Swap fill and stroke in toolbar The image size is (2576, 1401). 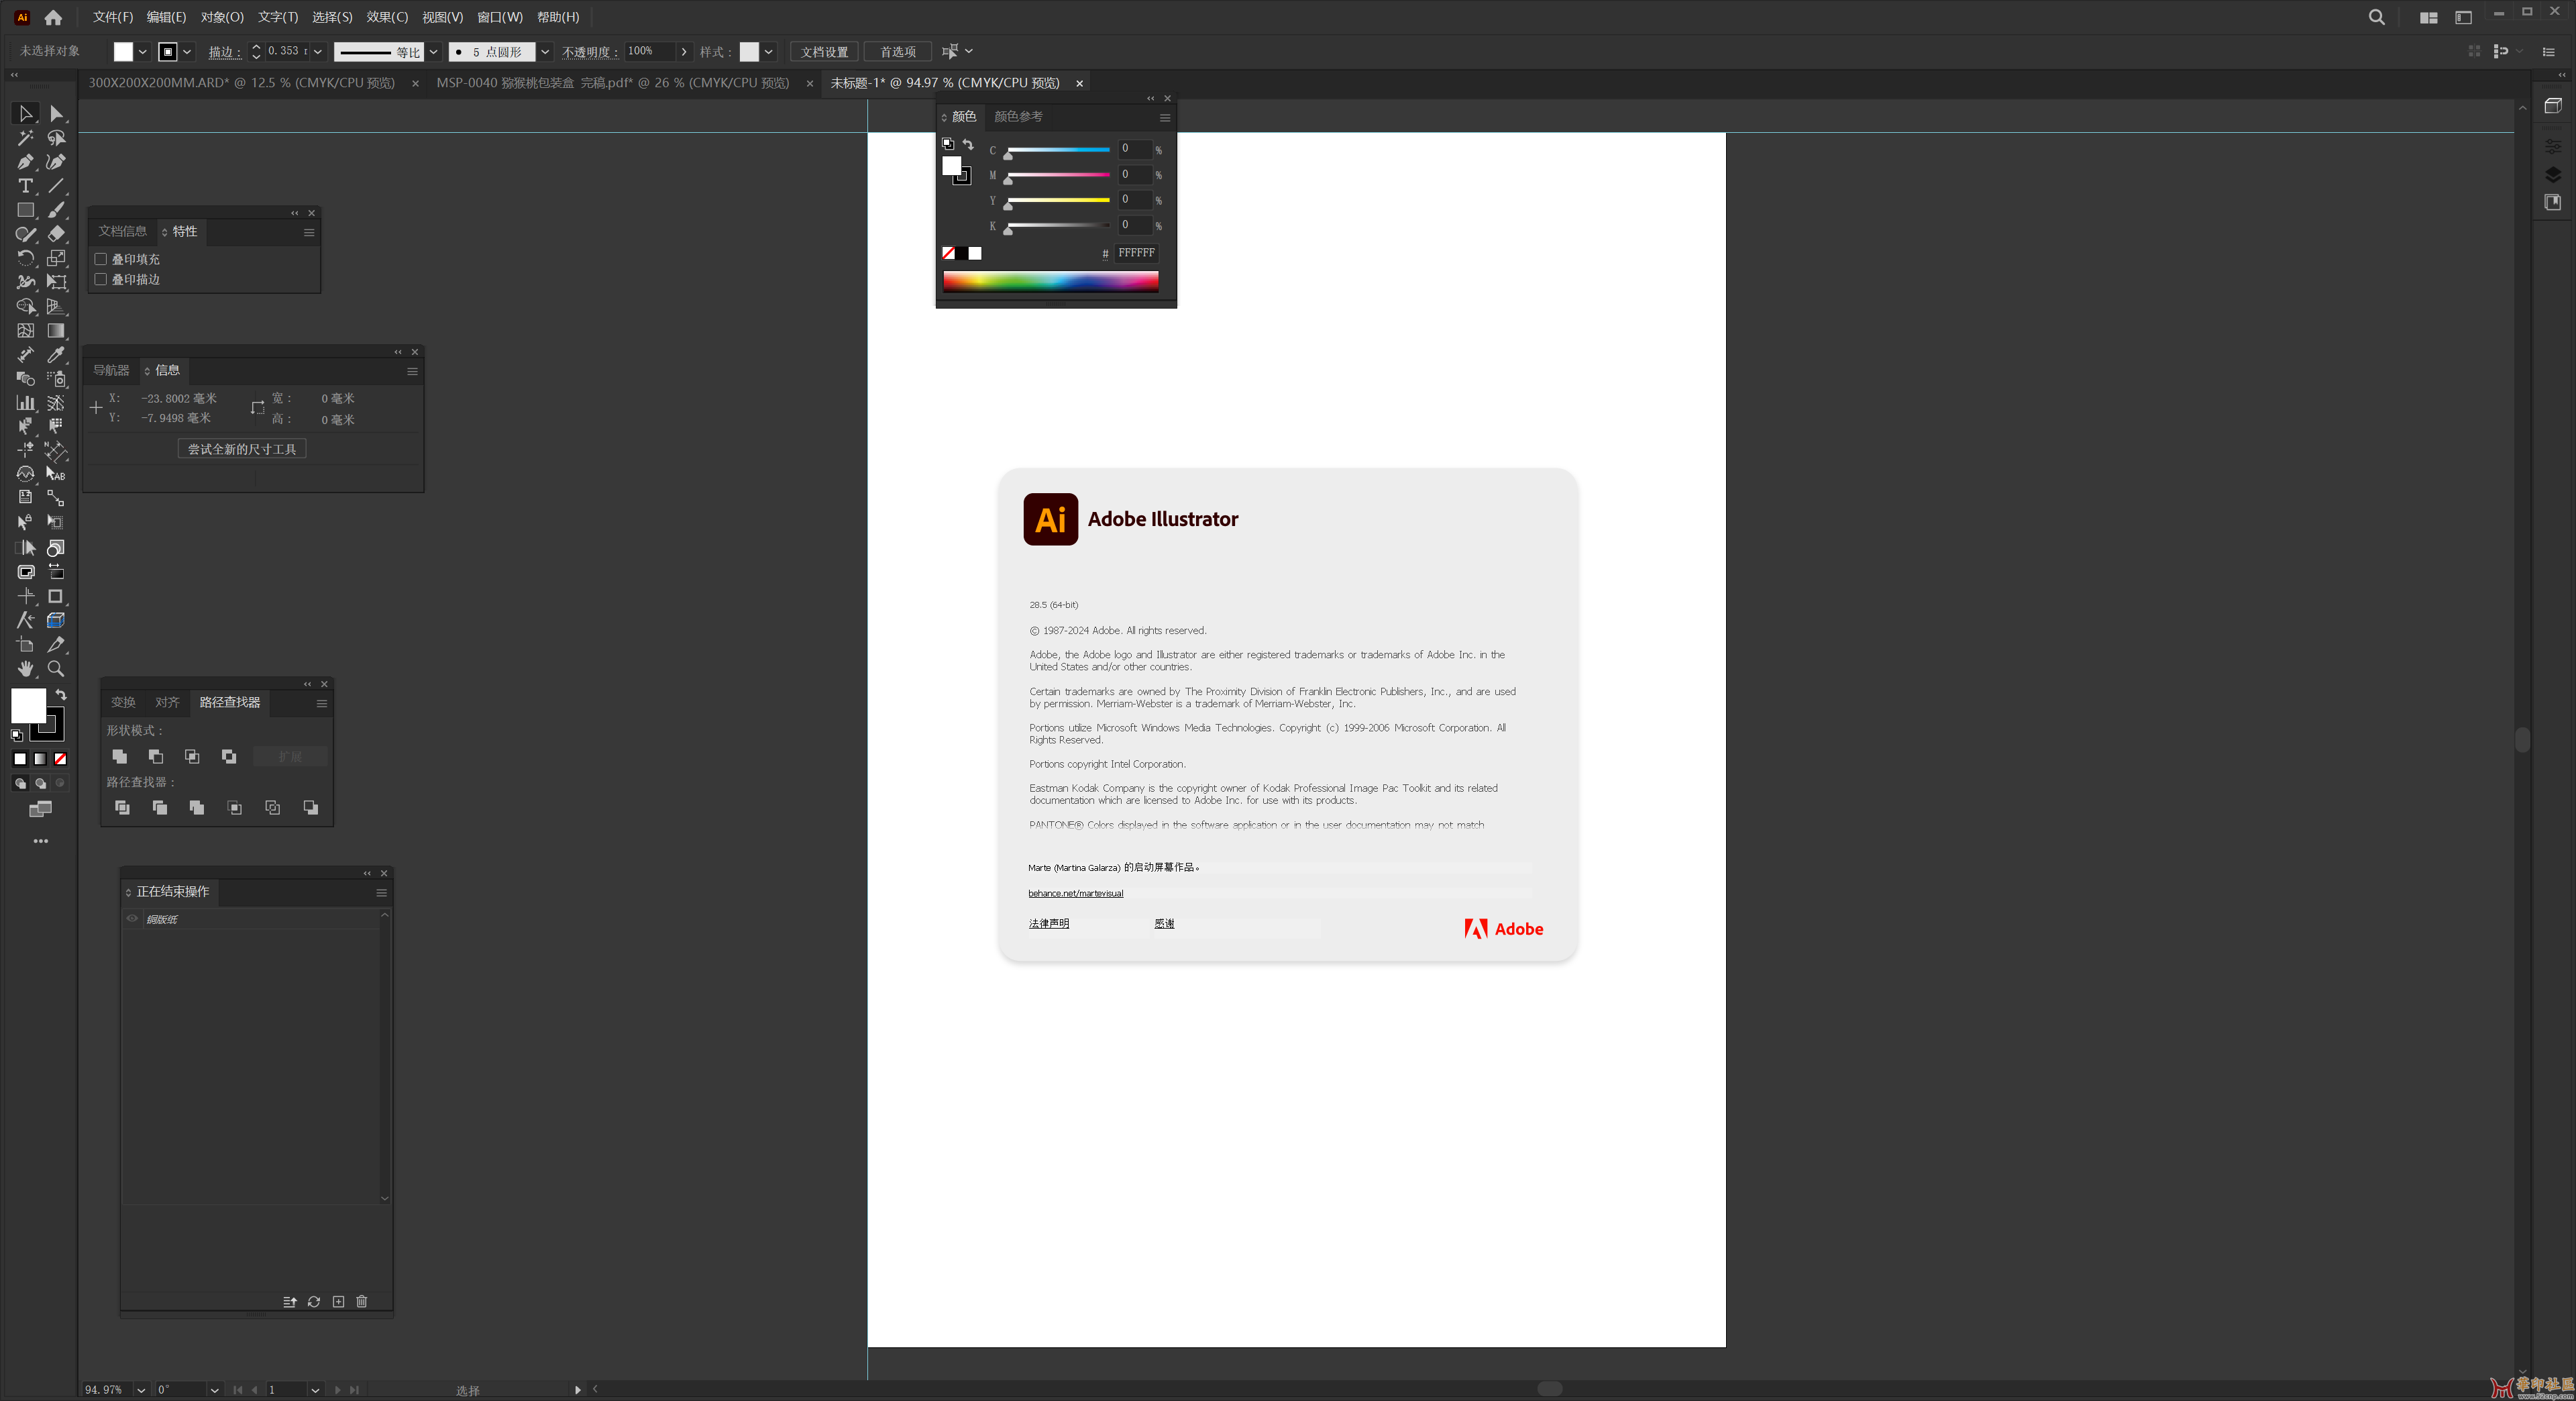tap(61, 695)
